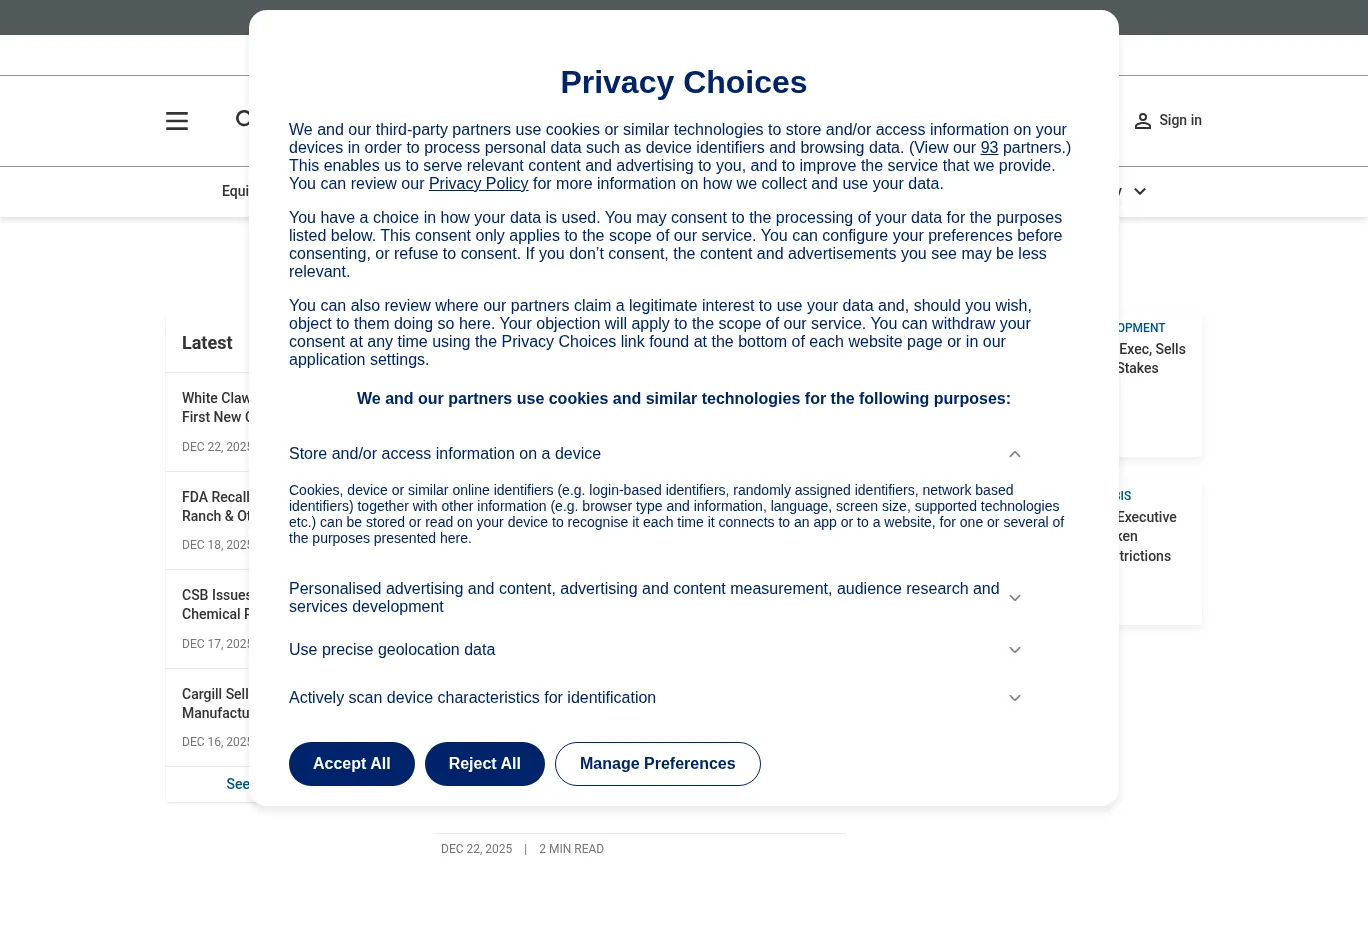Click the Sign in text link
The height and width of the screenshot is (950, 1368).
[1180, 120]
